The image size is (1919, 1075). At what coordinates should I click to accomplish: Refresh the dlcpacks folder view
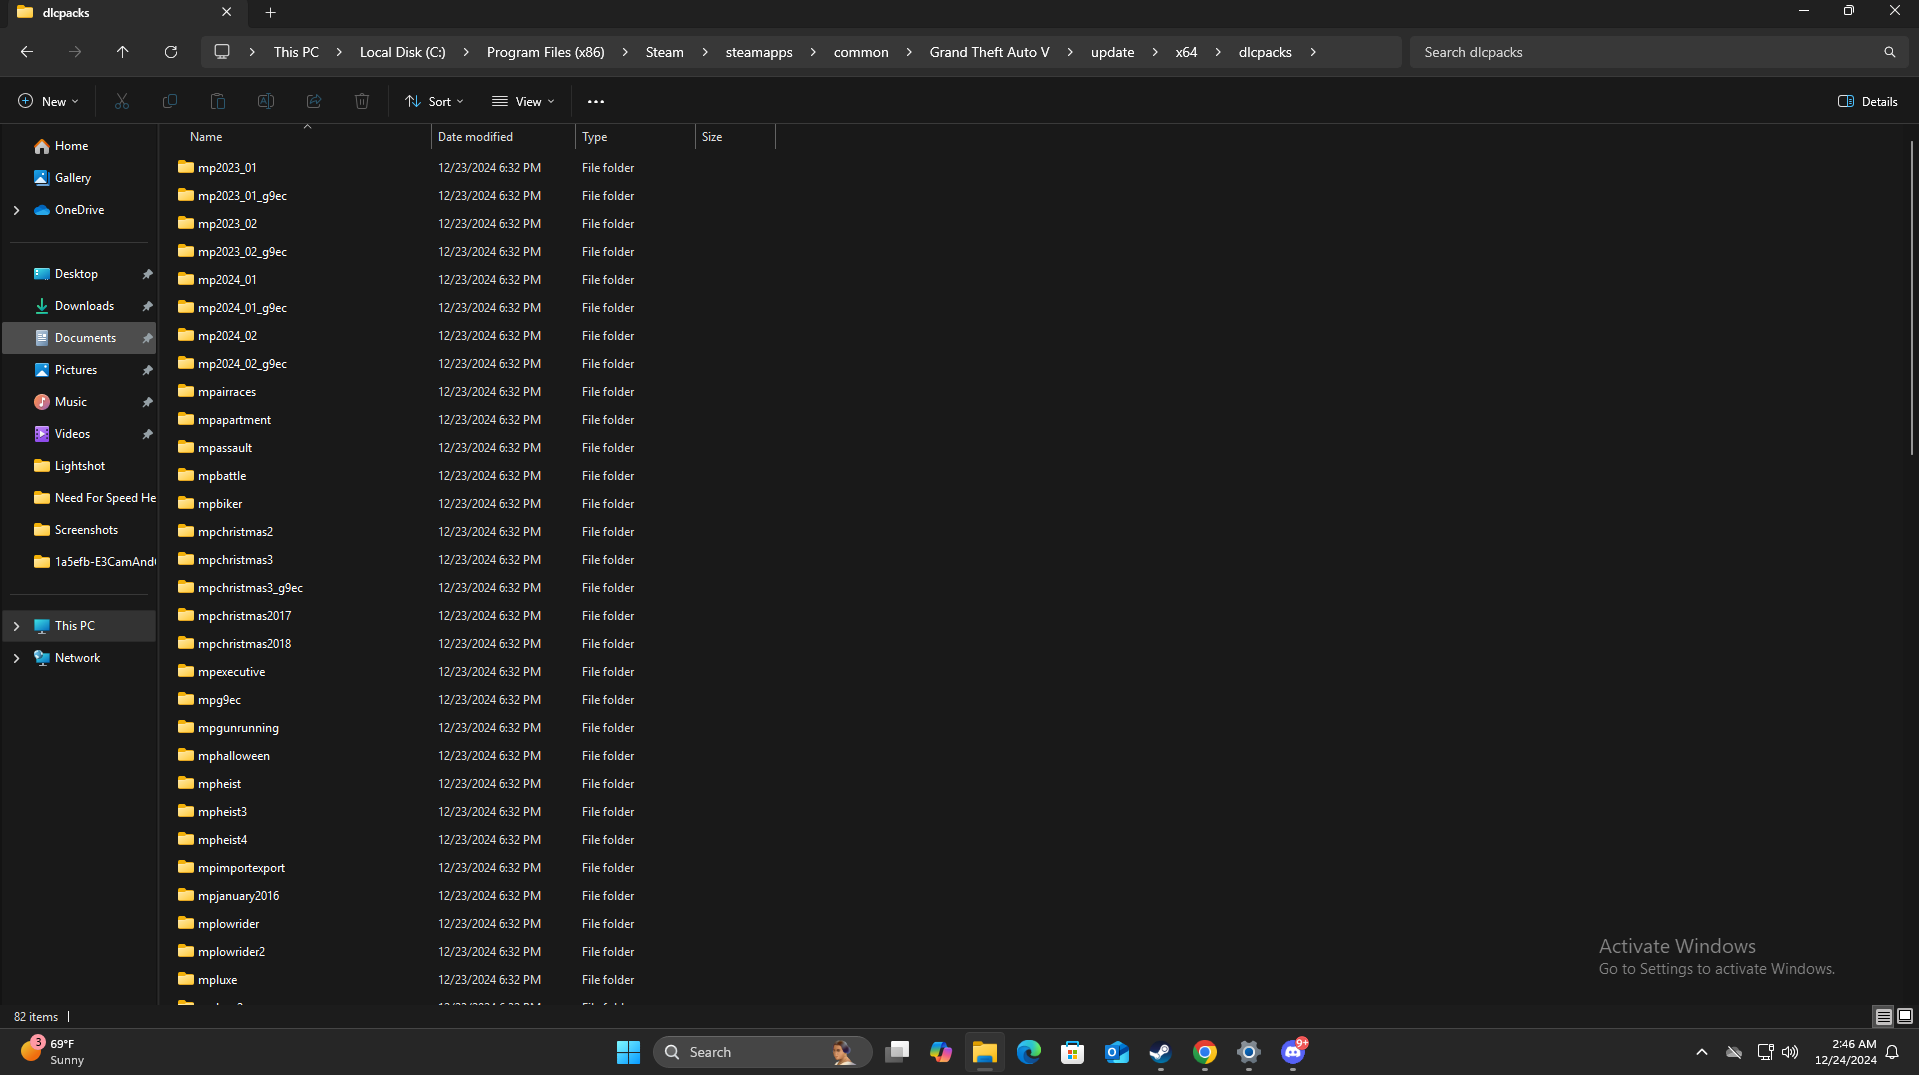coord(171,52)
